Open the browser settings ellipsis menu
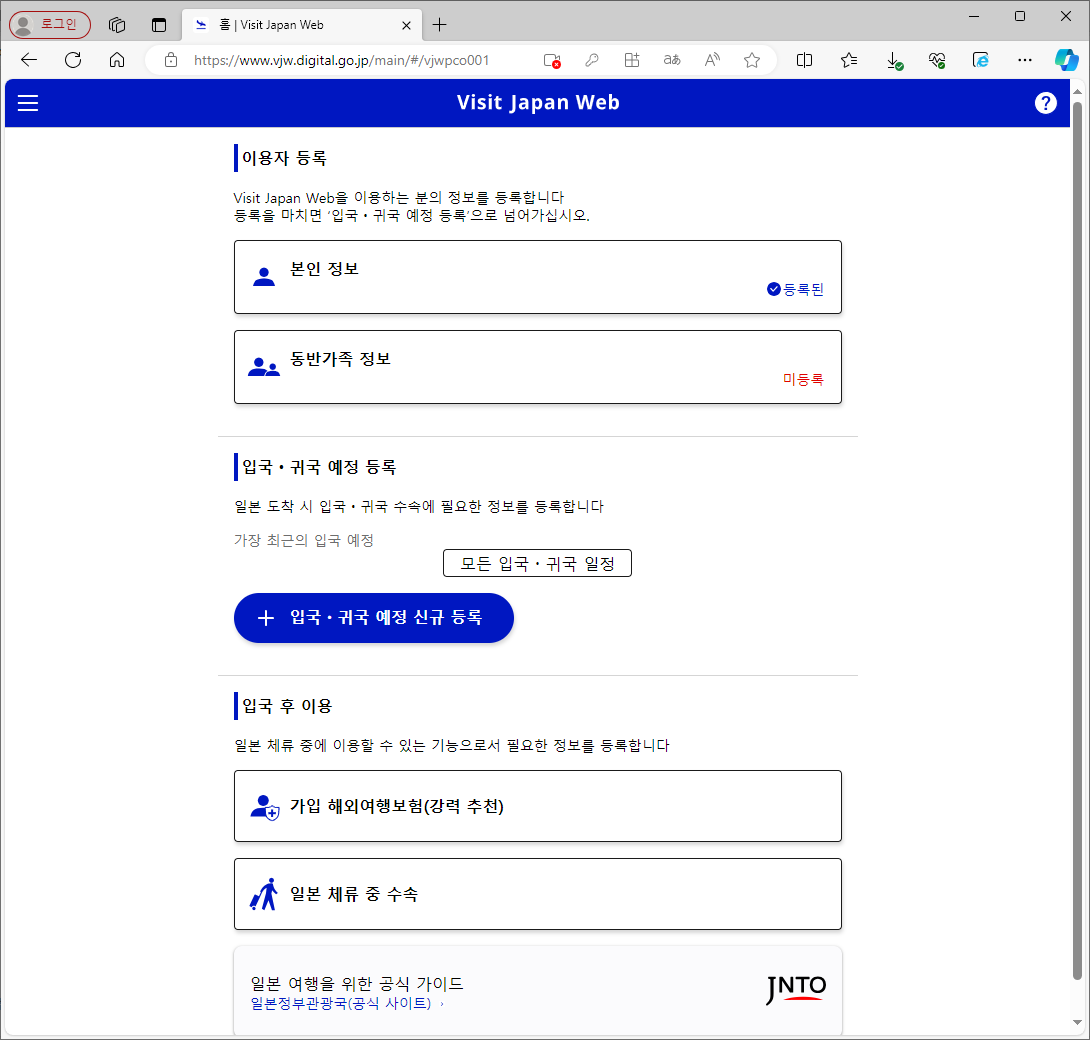This screenshot has width=1090, height=1040. click(x=1025, y=60)
